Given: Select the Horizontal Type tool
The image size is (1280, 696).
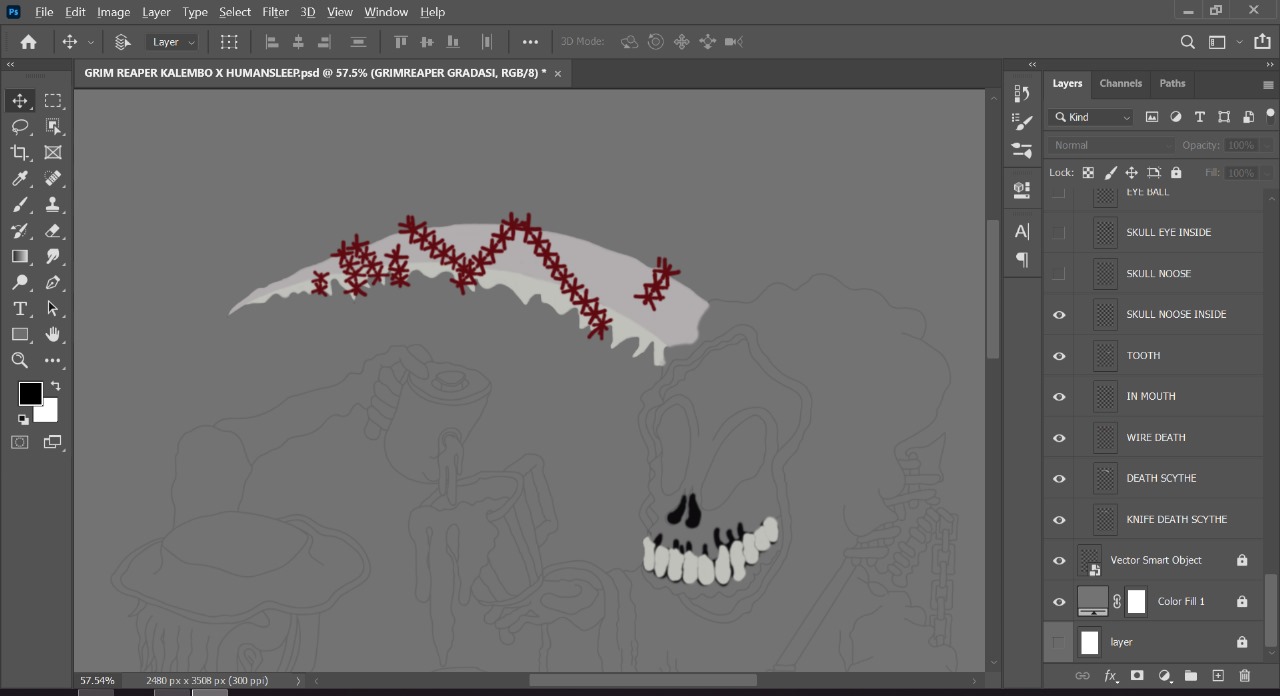Looking at the screenshot, I should [20, 309].
